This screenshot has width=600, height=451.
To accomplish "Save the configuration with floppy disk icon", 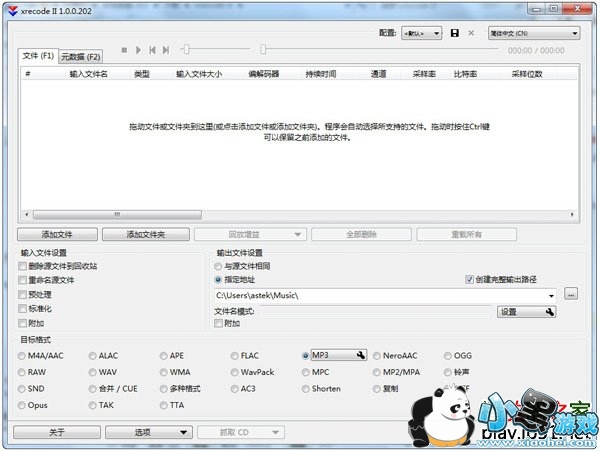I will coord(455,33).
